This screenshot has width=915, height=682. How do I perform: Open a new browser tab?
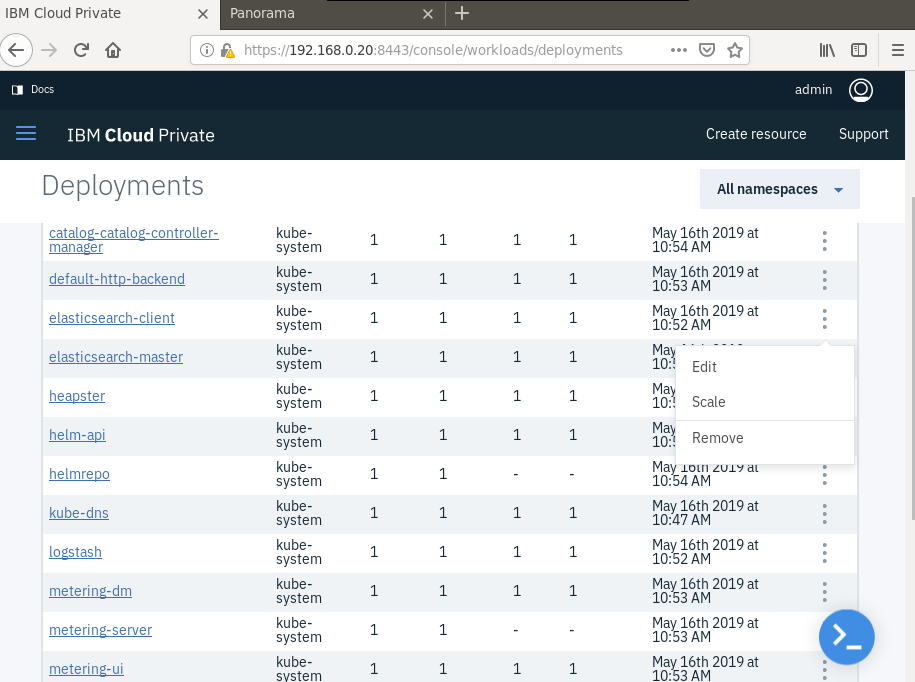462,13
